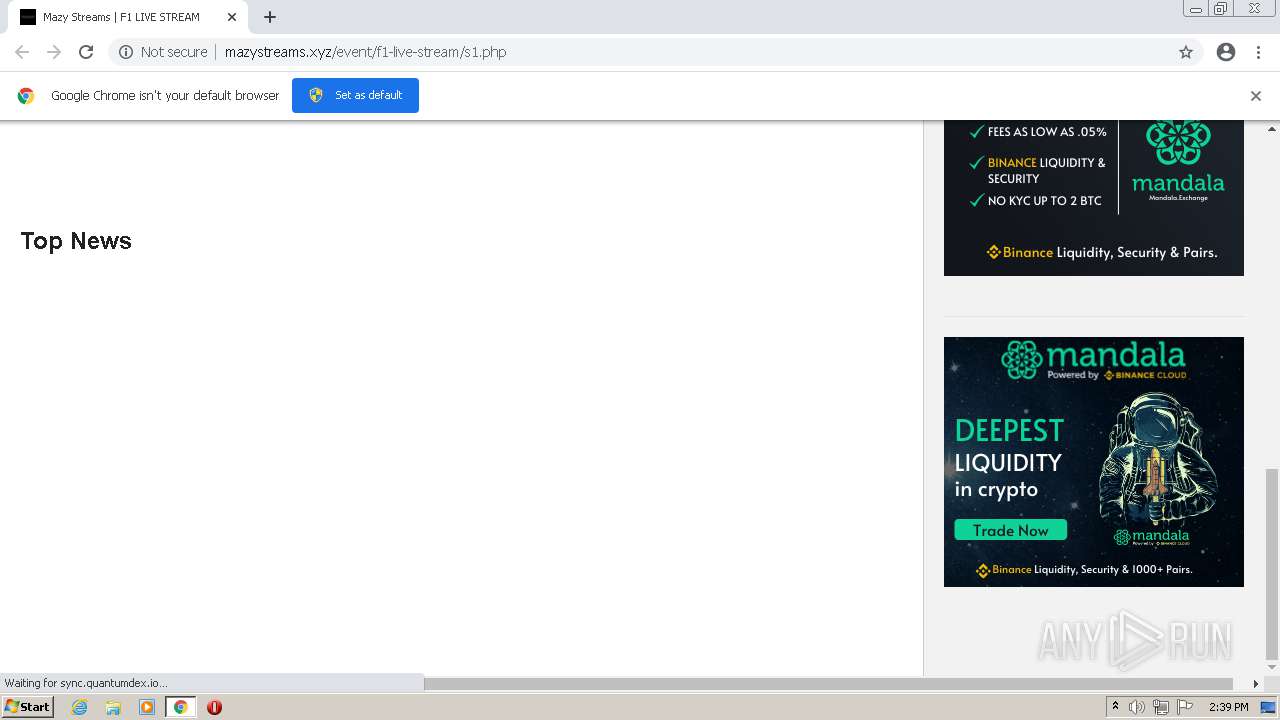This screenshot has width=1280, height=720.
Task: Click the vertical scrollbar down arrow
Action: click(x=1272, y=667)
